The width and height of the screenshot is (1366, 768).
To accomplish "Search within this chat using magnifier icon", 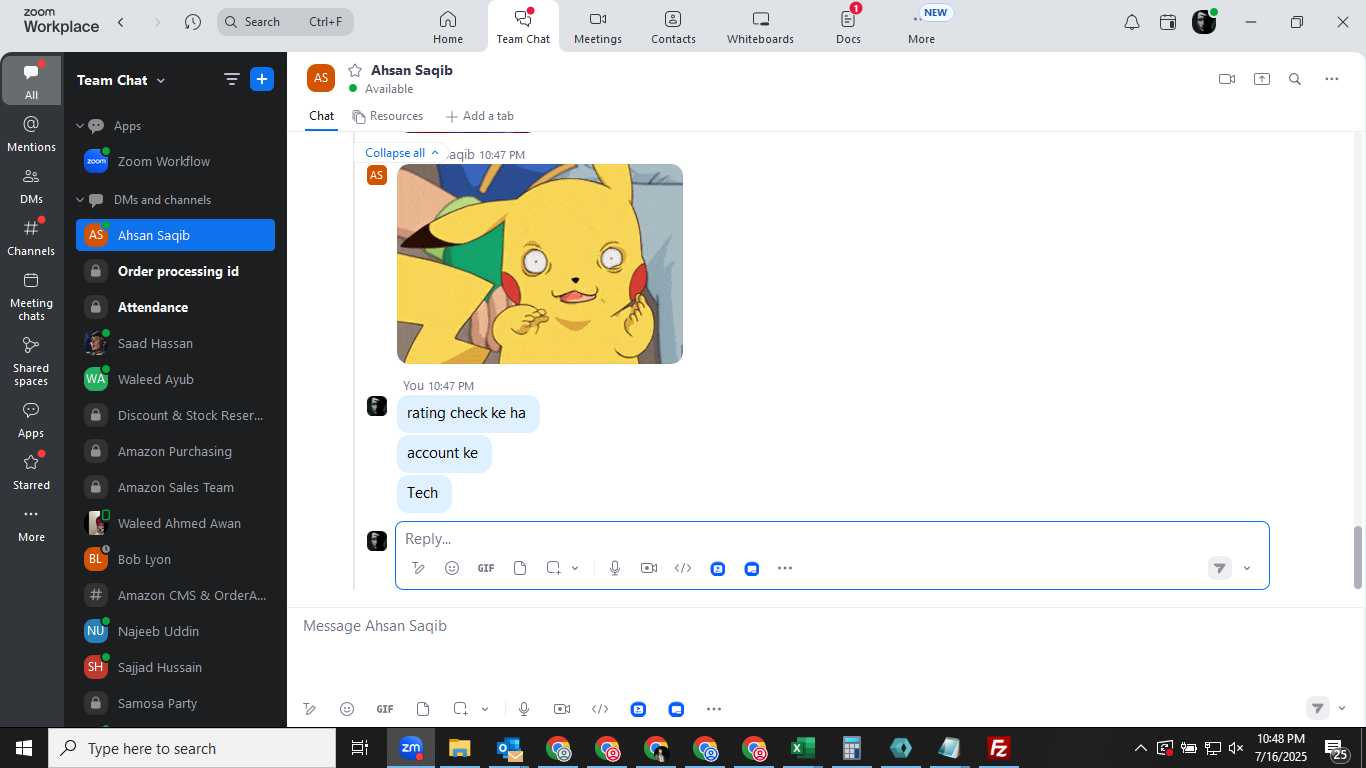I will [1295, 79].
